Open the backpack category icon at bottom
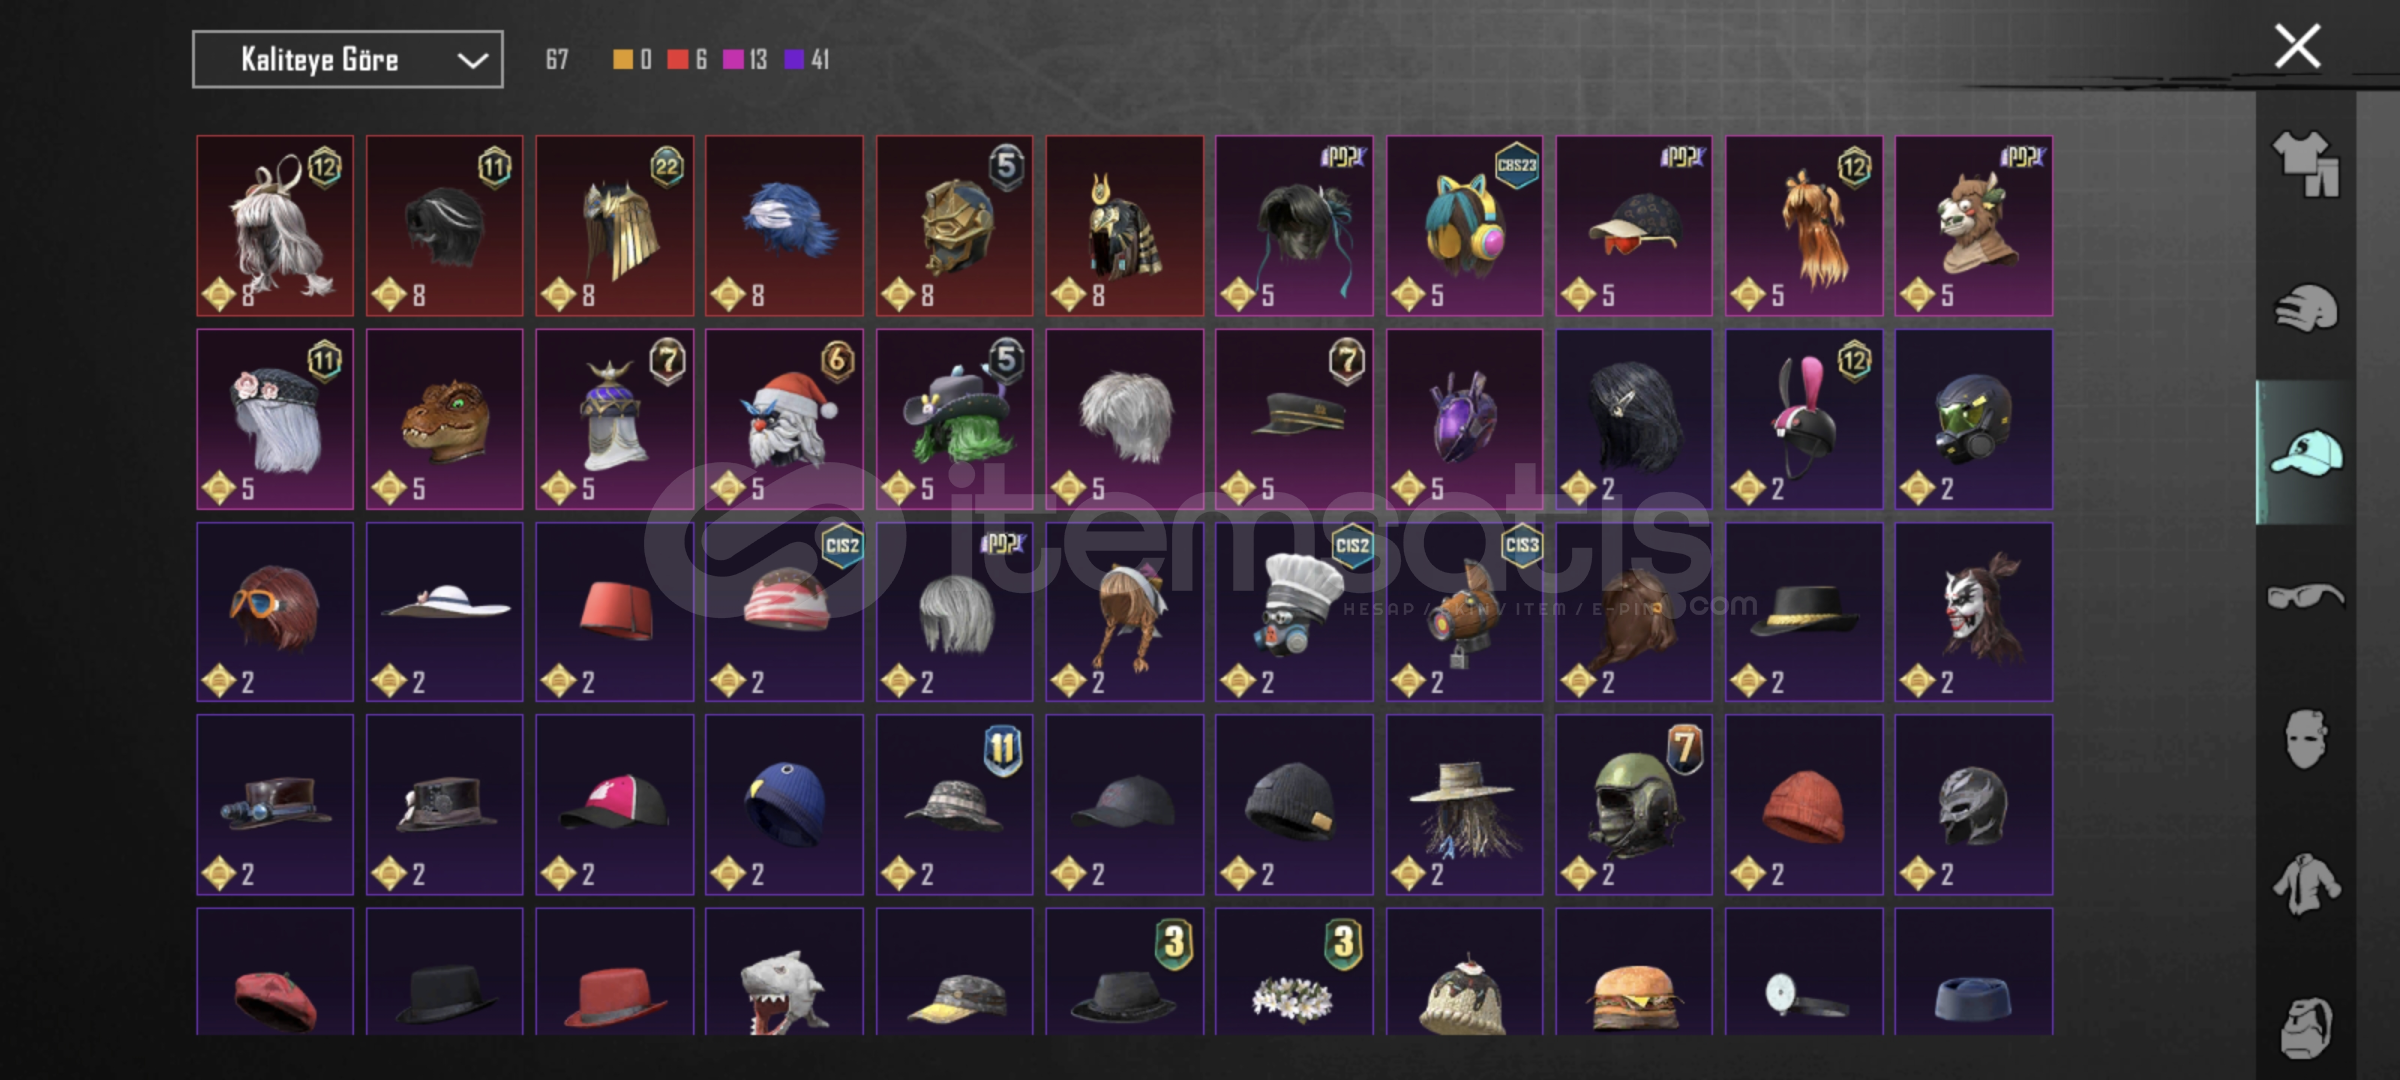Viewport: 2400px width, 1080px height. pos(2306,1026)
